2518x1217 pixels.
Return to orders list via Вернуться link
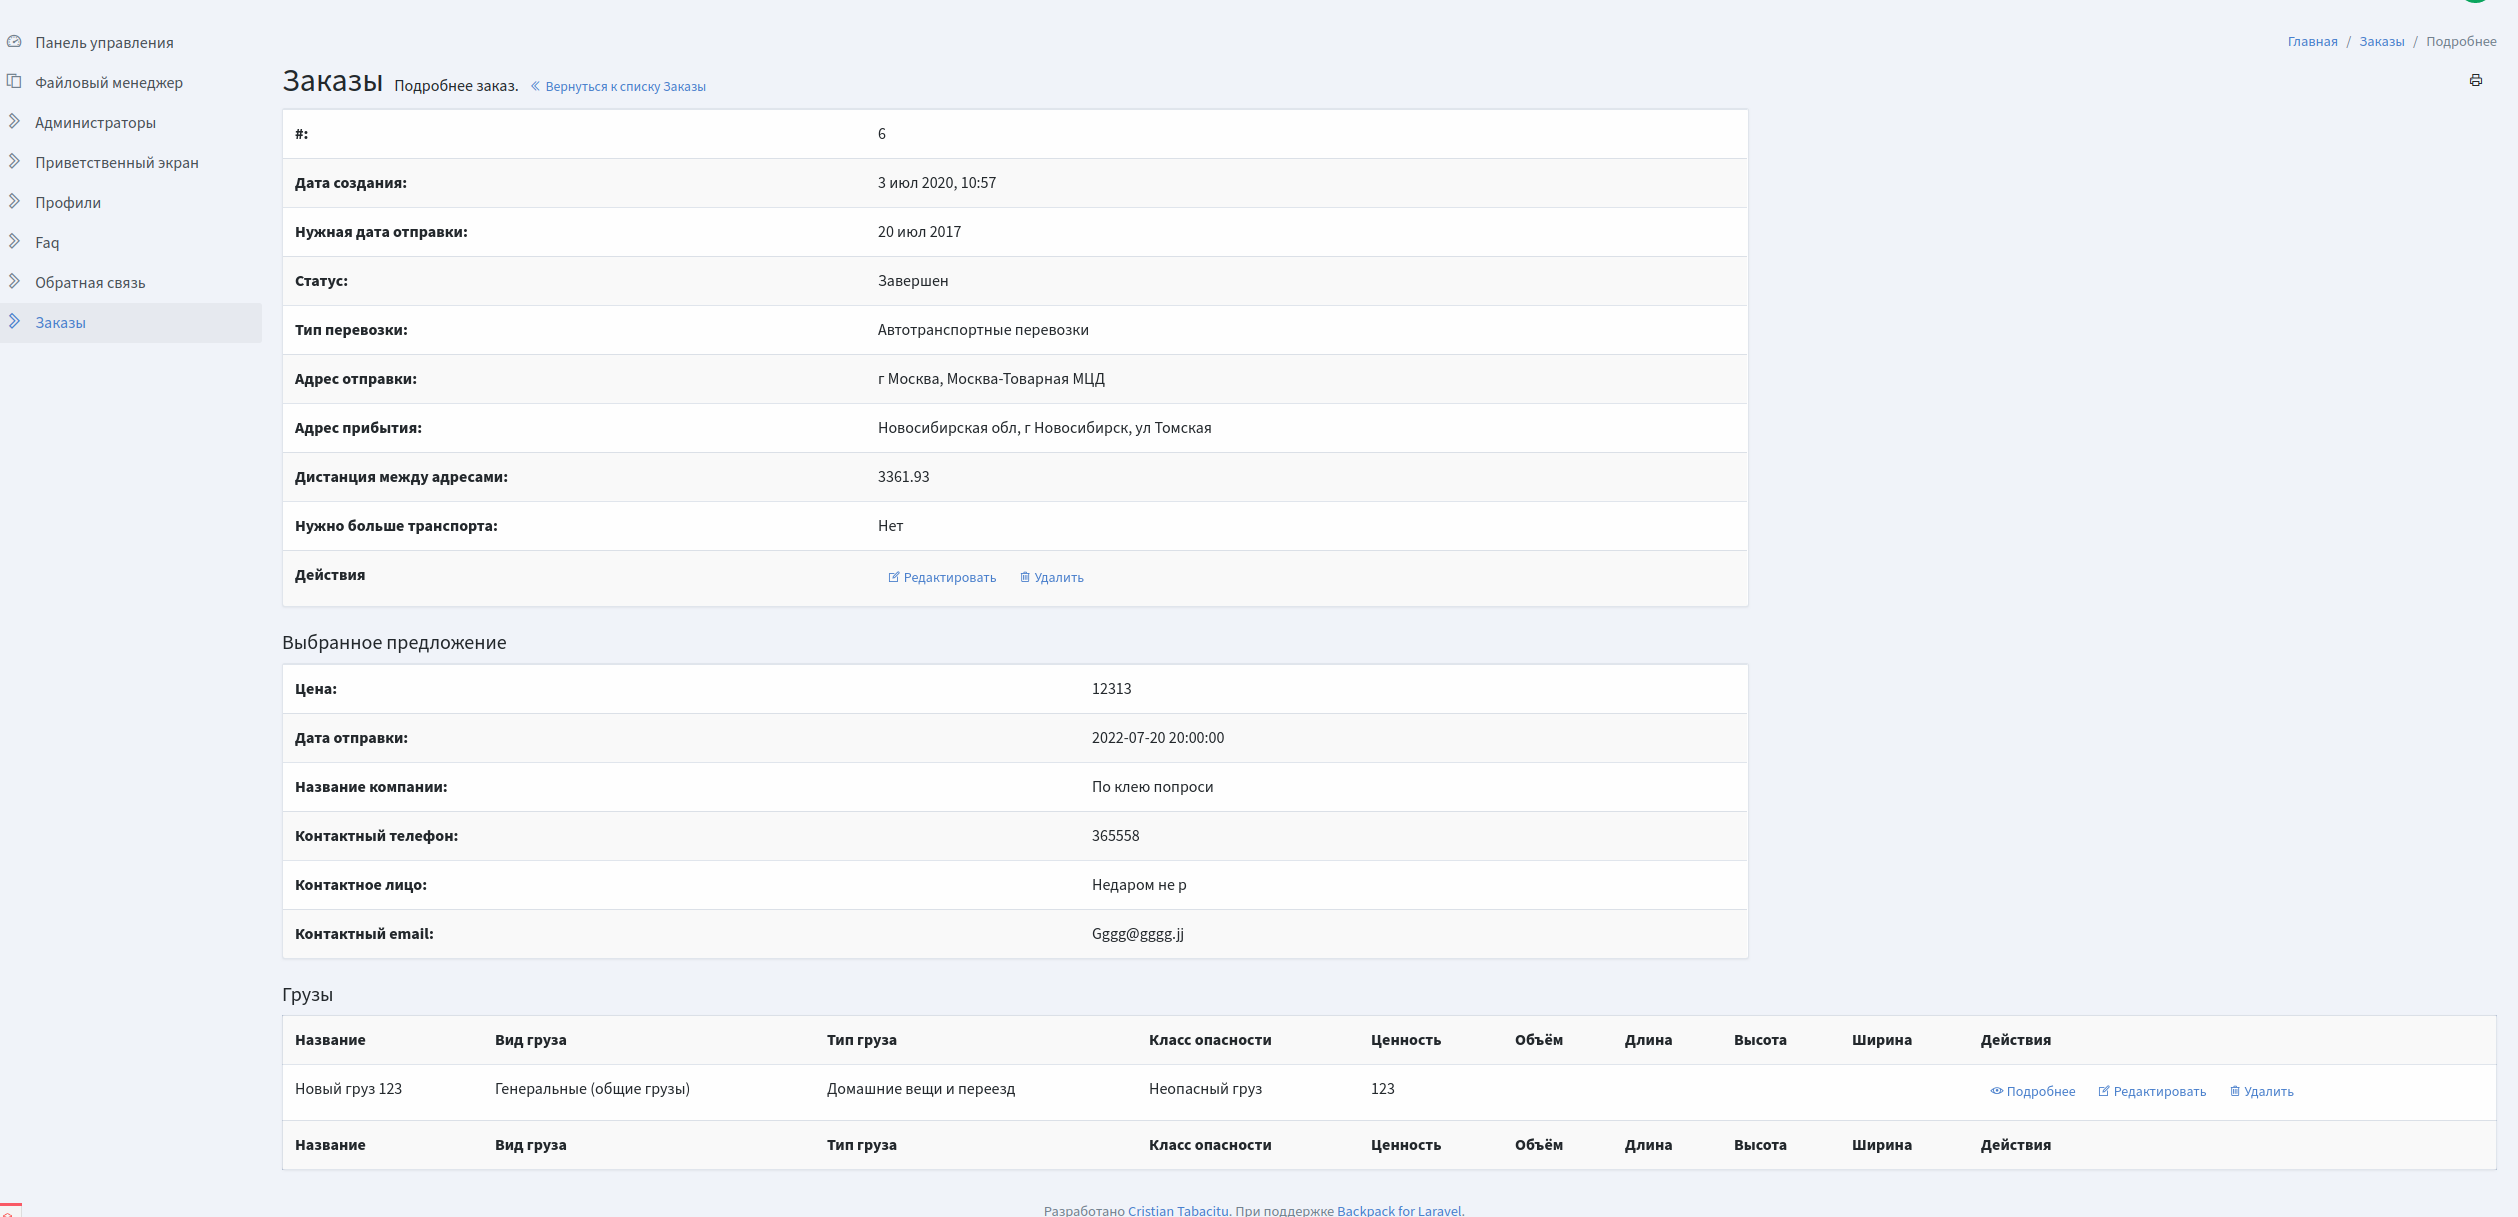[x=619, y=87]
